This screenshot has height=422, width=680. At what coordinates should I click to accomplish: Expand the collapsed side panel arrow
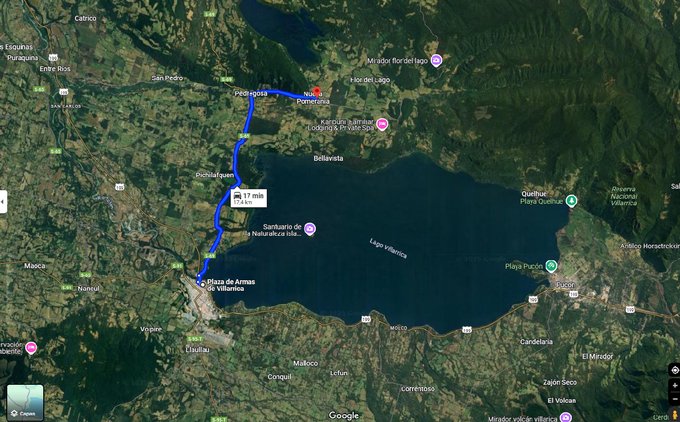click(x=3, y=202)
